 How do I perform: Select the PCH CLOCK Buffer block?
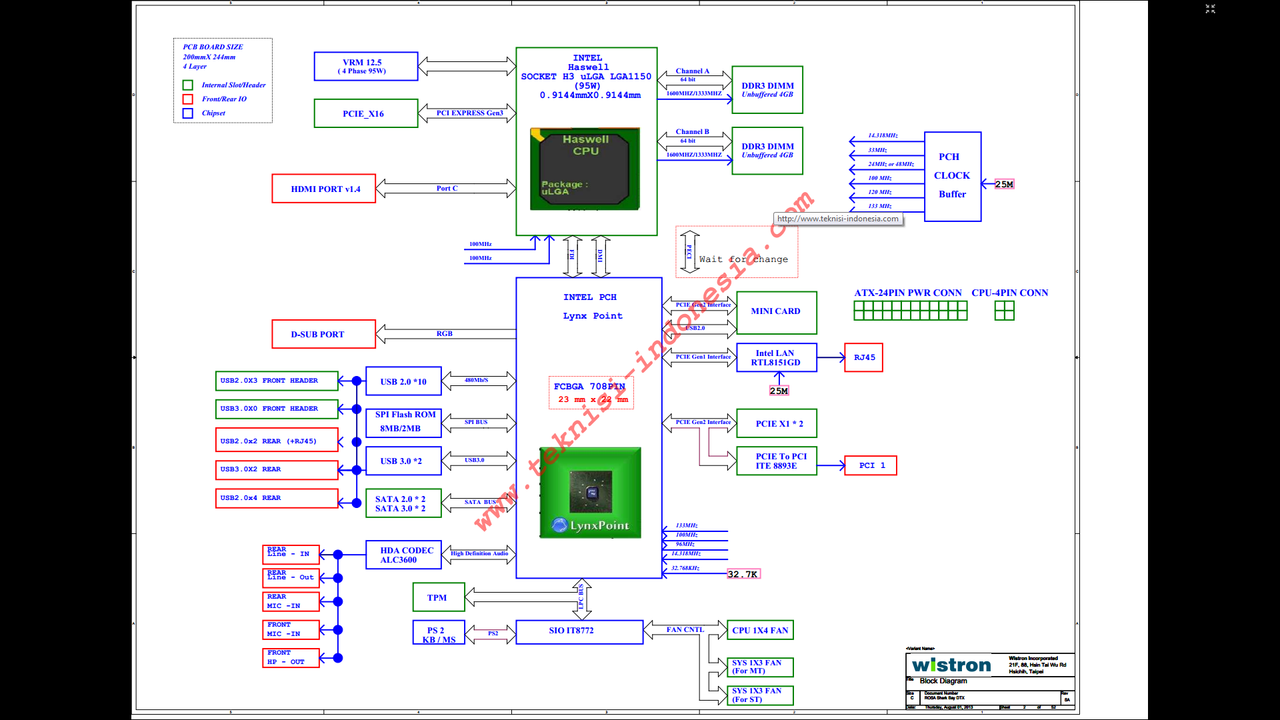tap(952, 176)
